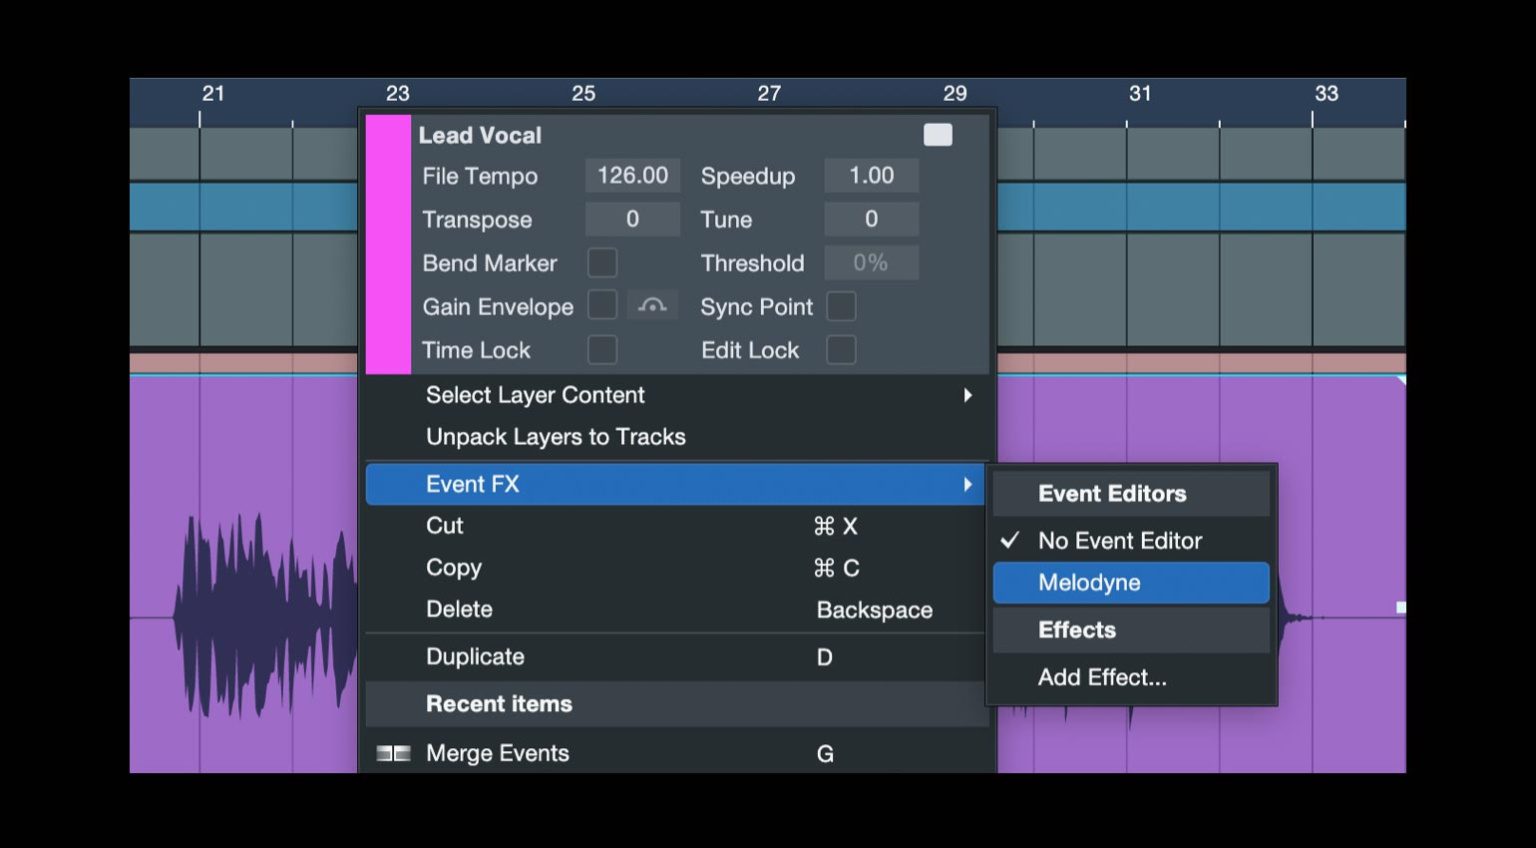Image resolution: width=1536 pixels, height=848 pixels.
Task: Enable the Bend Marker checkbox
Action: tap(602, 262)
